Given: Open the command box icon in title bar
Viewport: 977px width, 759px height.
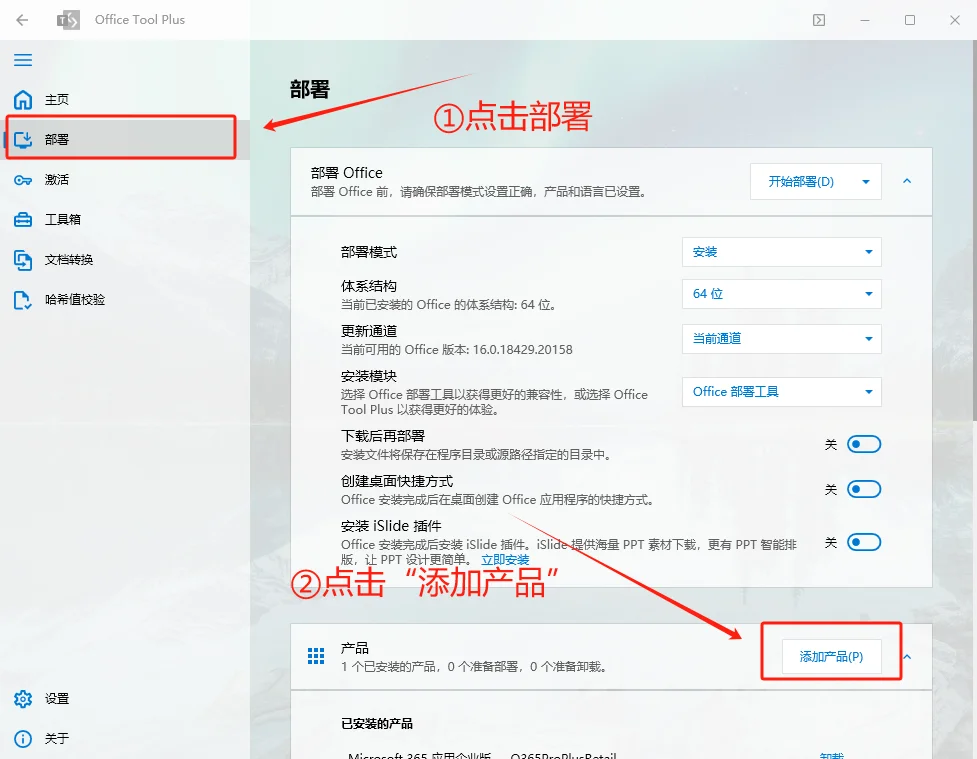Looking at the screenshot, I should [819, 20].
